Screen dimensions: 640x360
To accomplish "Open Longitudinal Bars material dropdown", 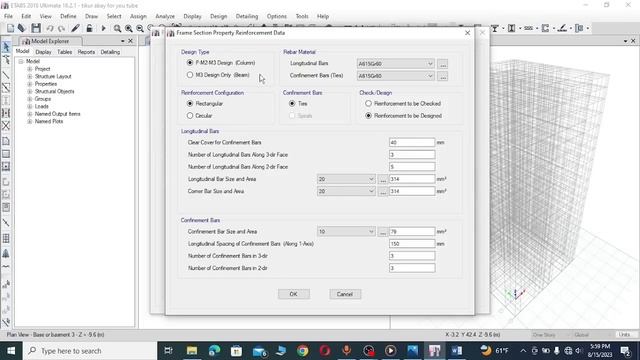I will point(395,64).
